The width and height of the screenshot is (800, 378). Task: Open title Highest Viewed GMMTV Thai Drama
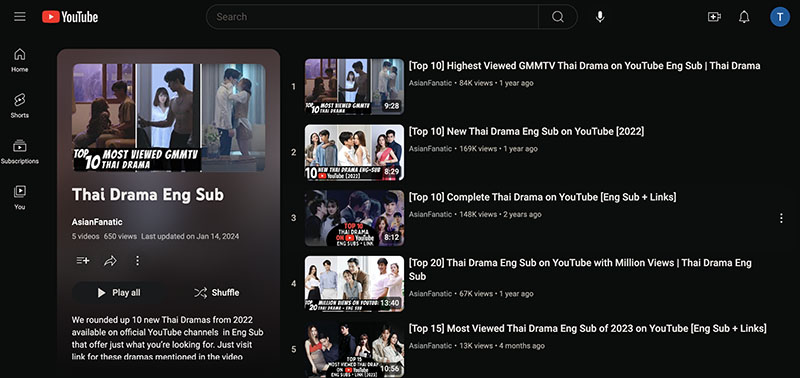coord(584,66)
